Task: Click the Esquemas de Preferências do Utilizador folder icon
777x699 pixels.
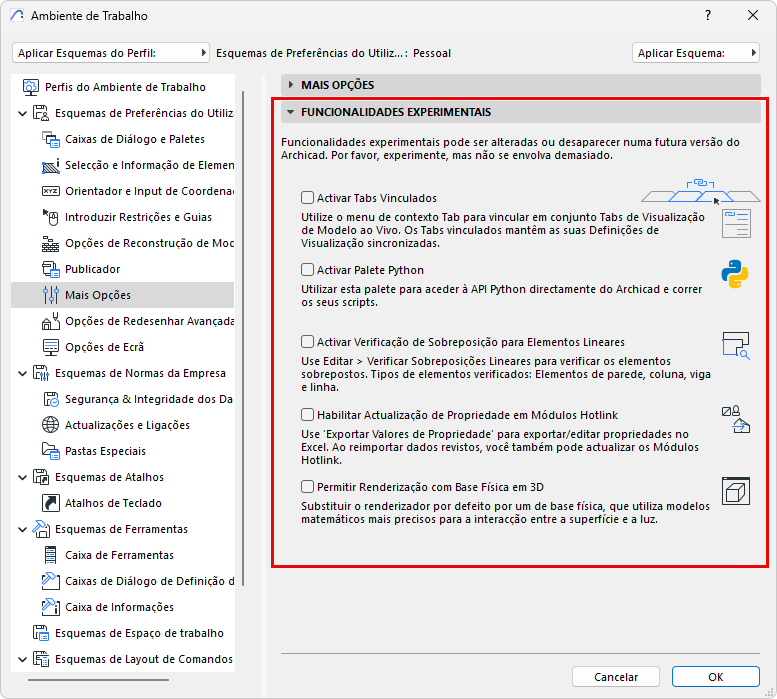Action: tap(41, 113)
